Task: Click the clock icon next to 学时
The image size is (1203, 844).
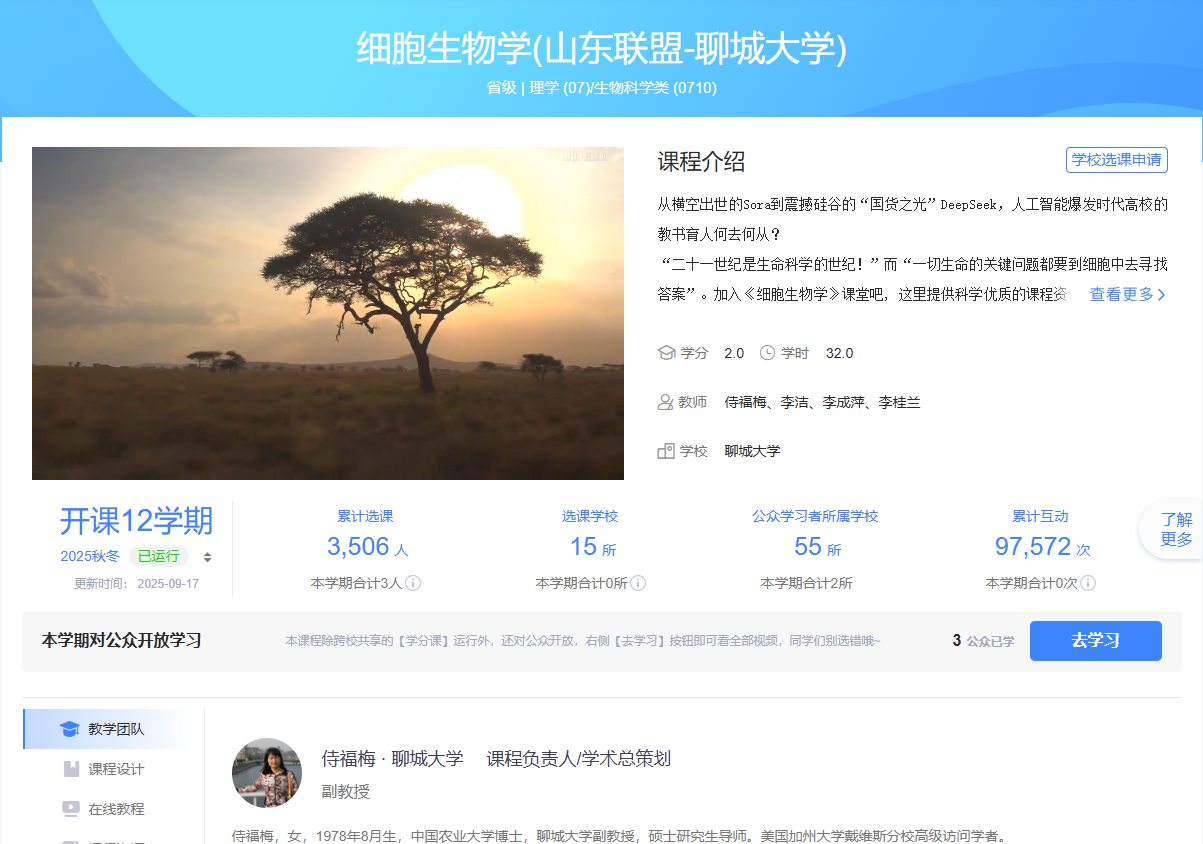Action: [767, 353]
